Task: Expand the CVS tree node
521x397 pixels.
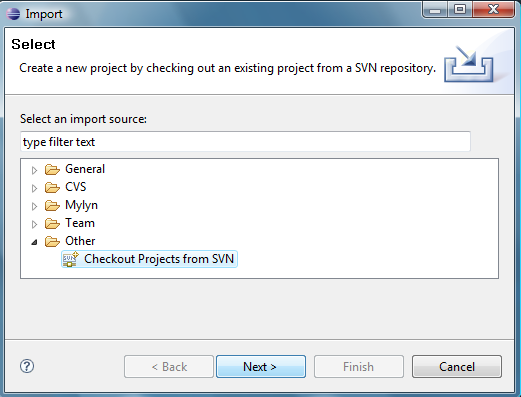Action: 34,188
